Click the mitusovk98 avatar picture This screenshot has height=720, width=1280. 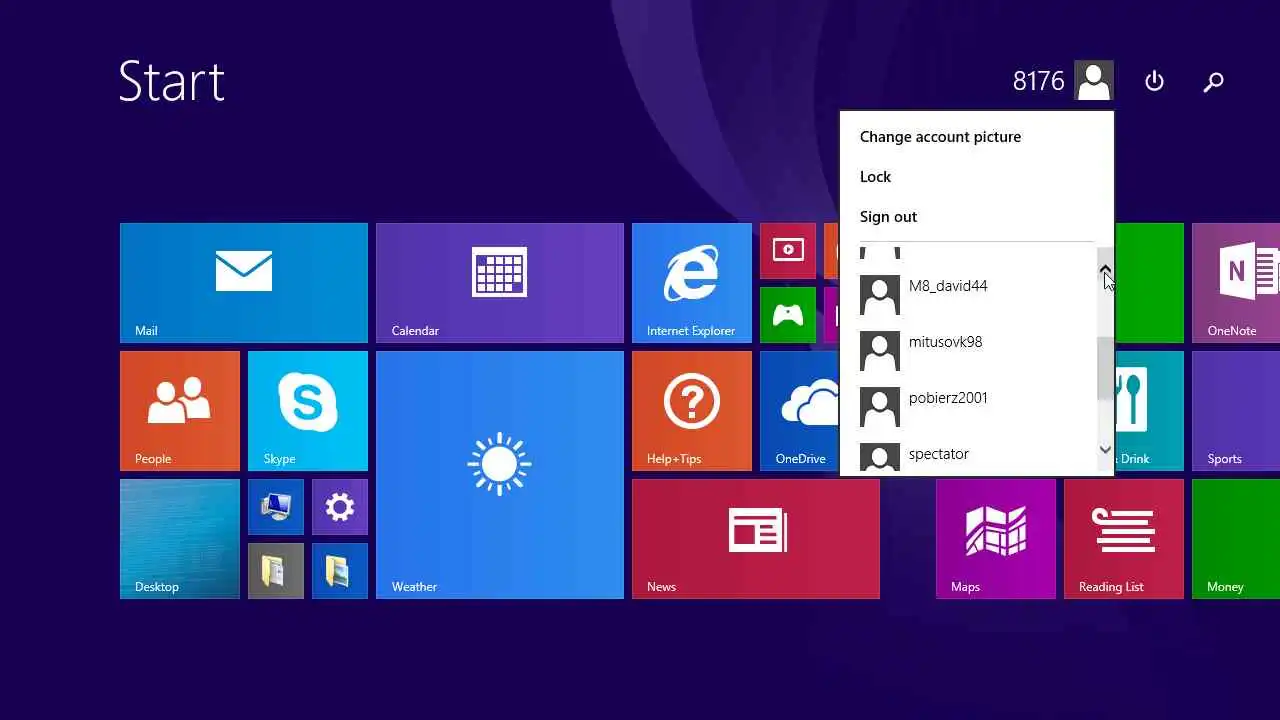880,351
